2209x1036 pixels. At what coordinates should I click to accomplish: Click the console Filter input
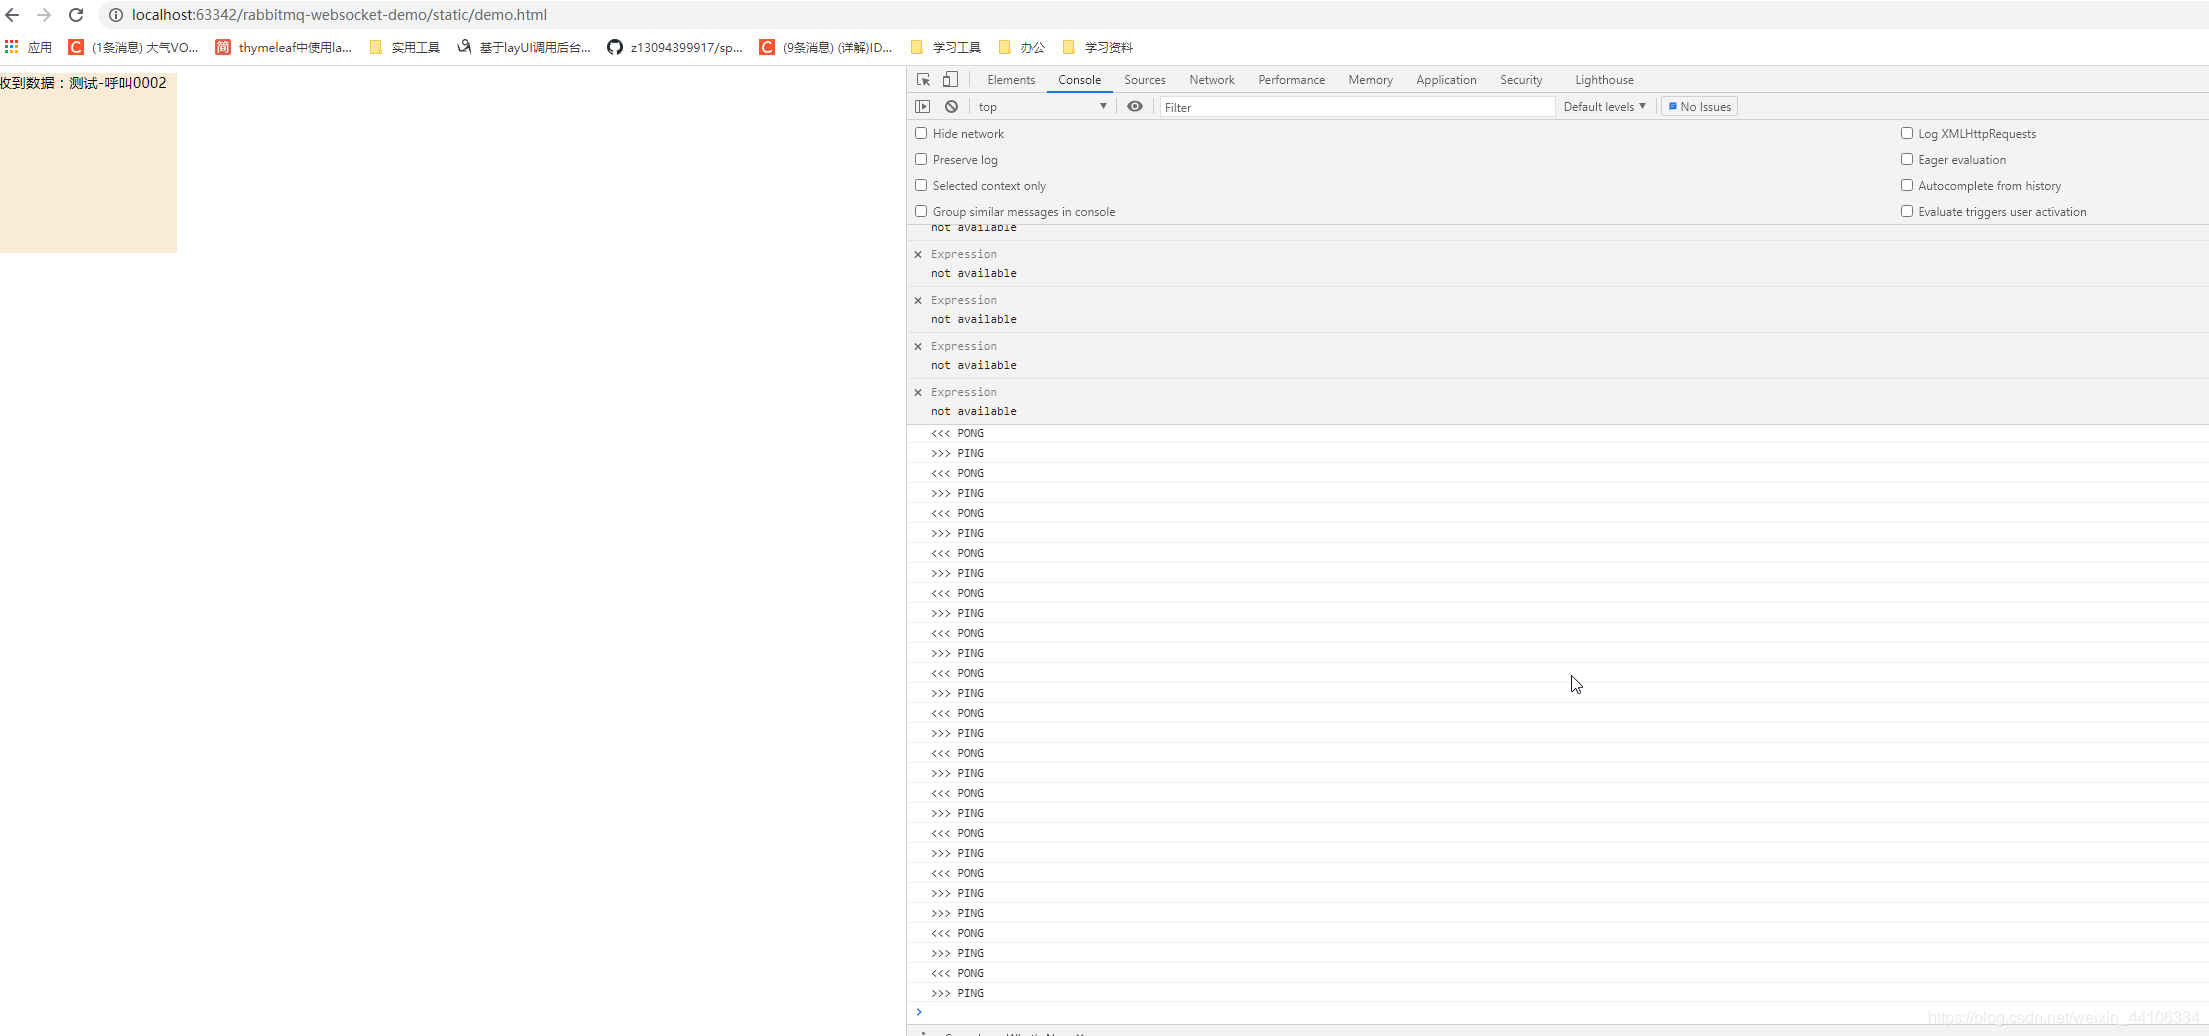pyautogui.click(x=1357, y=107)
